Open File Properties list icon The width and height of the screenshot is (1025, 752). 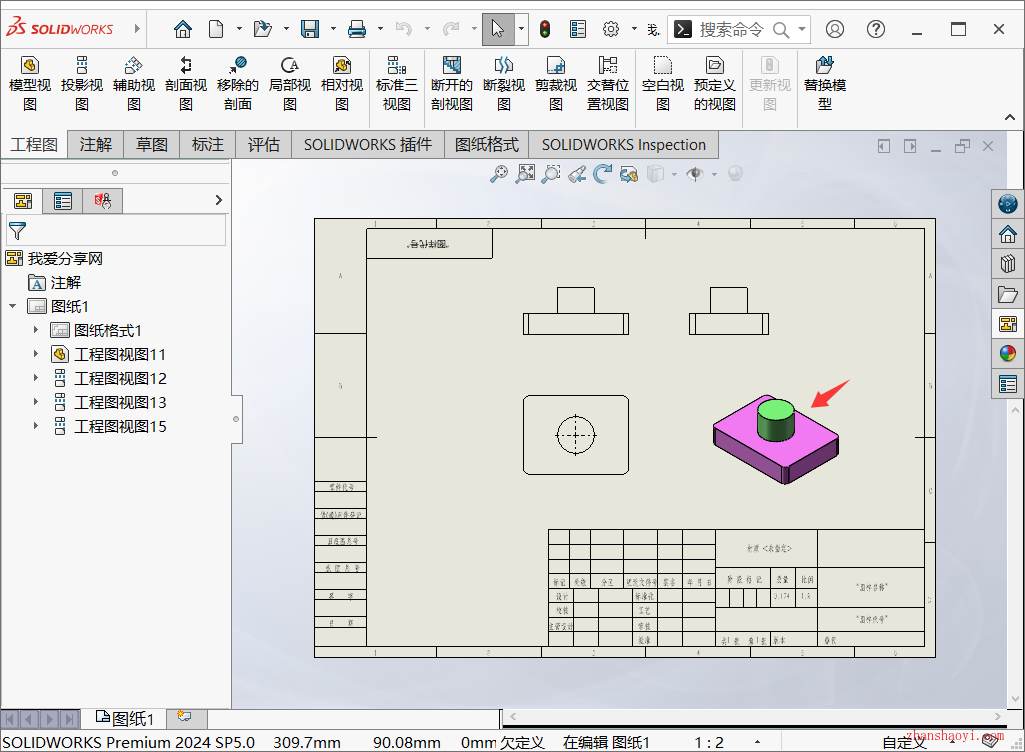578,29
